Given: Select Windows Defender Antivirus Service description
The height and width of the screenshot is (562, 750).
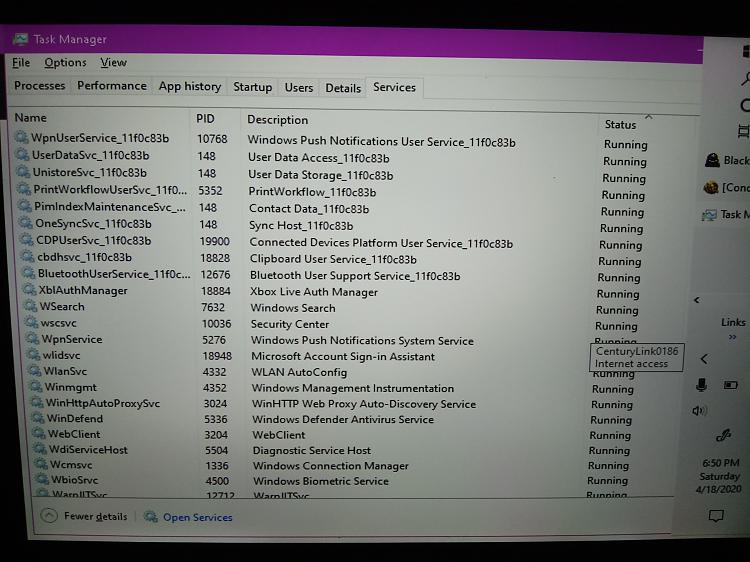Looking at the screenshot, I should [343, 419].
